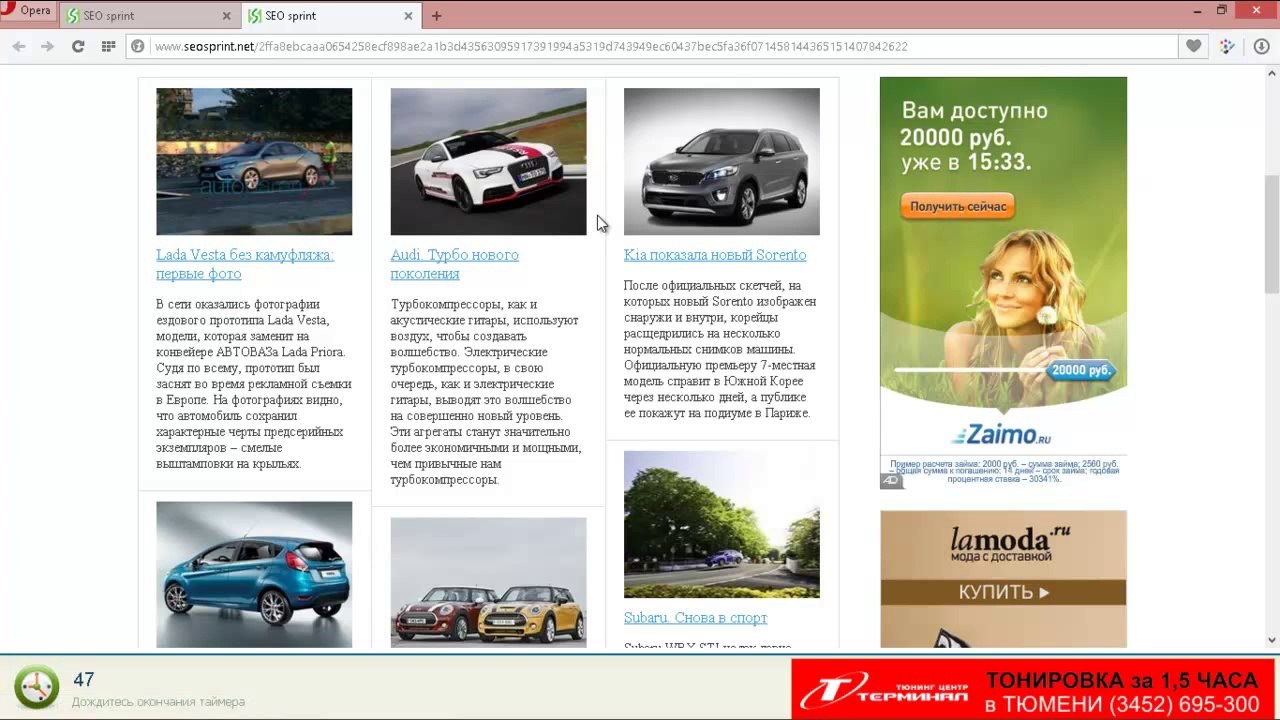
Task: Reload the current page
Action: 78,46
